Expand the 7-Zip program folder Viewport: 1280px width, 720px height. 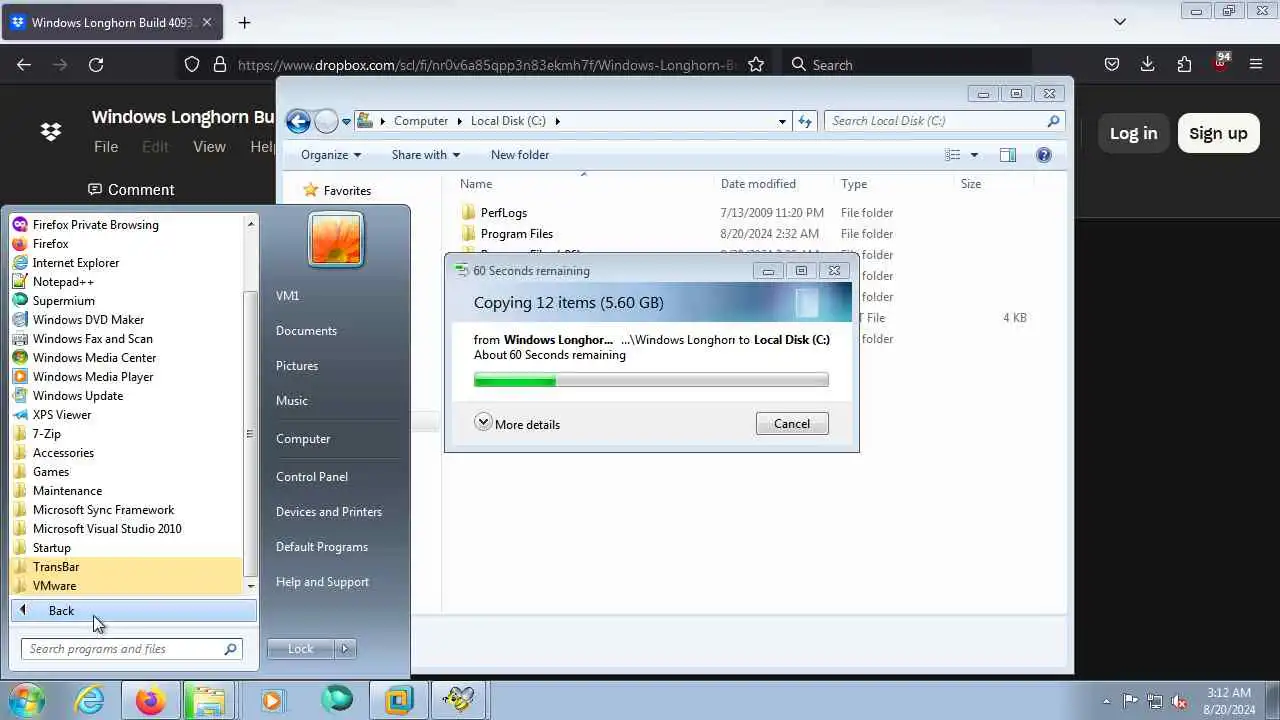[47, 434]
